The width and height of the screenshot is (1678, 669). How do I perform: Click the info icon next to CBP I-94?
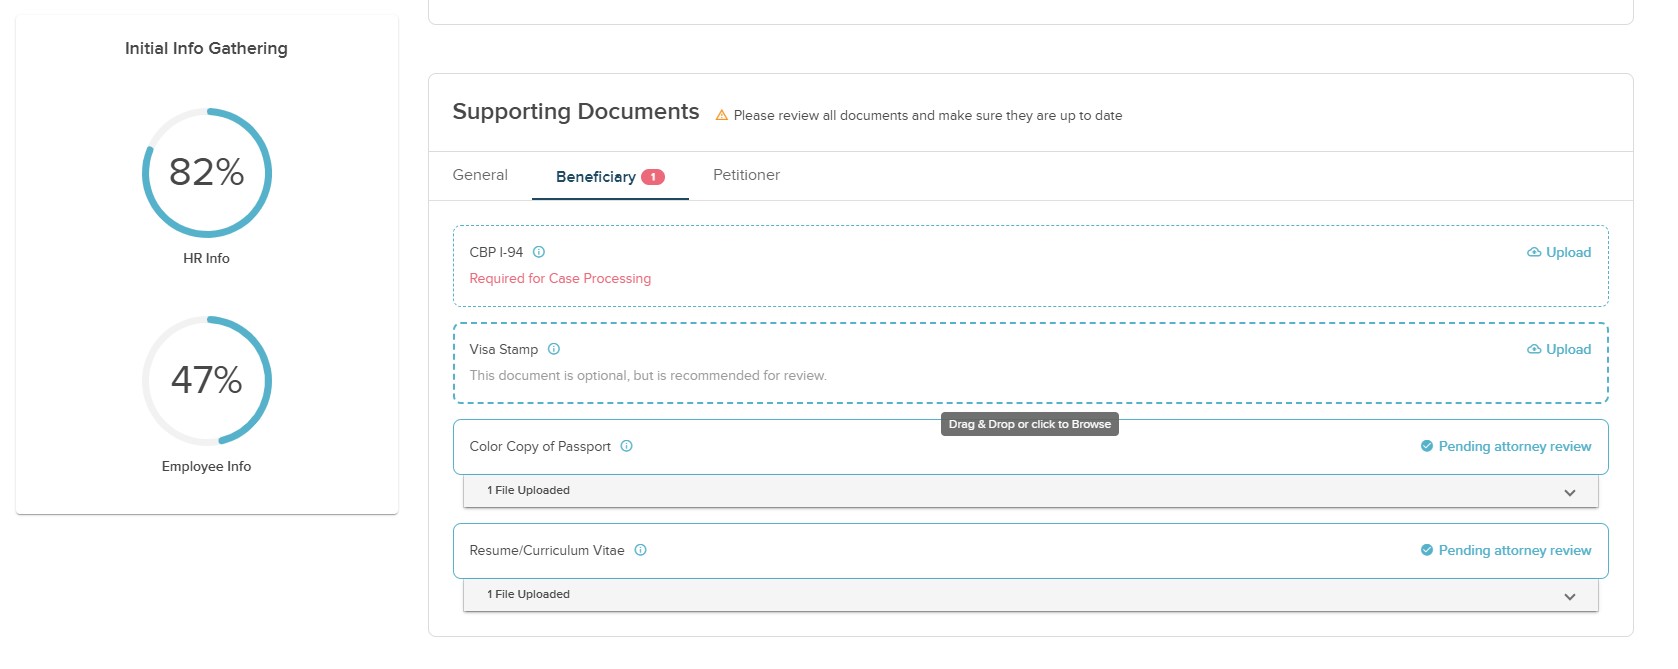tap(539, 252)
